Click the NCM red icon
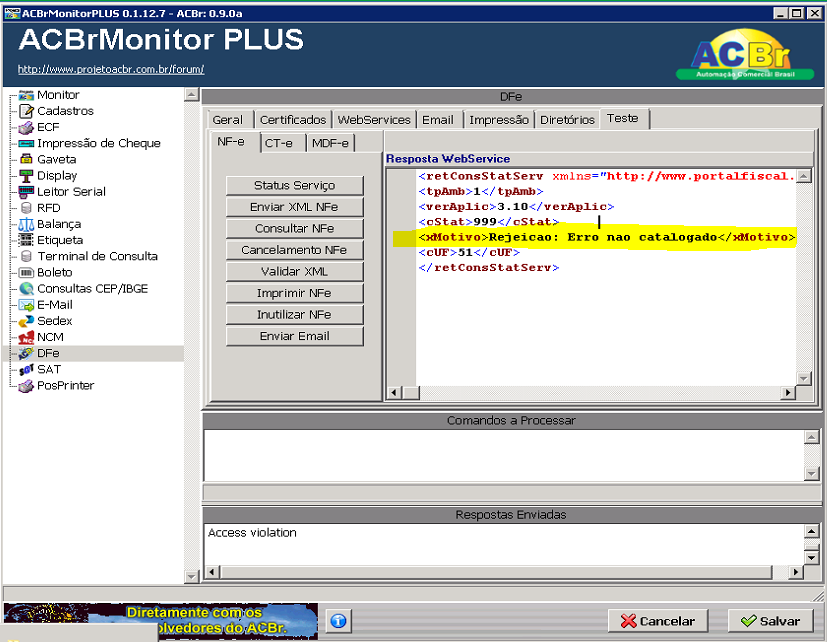The image size is (827, 642). (x=26, y=337)
